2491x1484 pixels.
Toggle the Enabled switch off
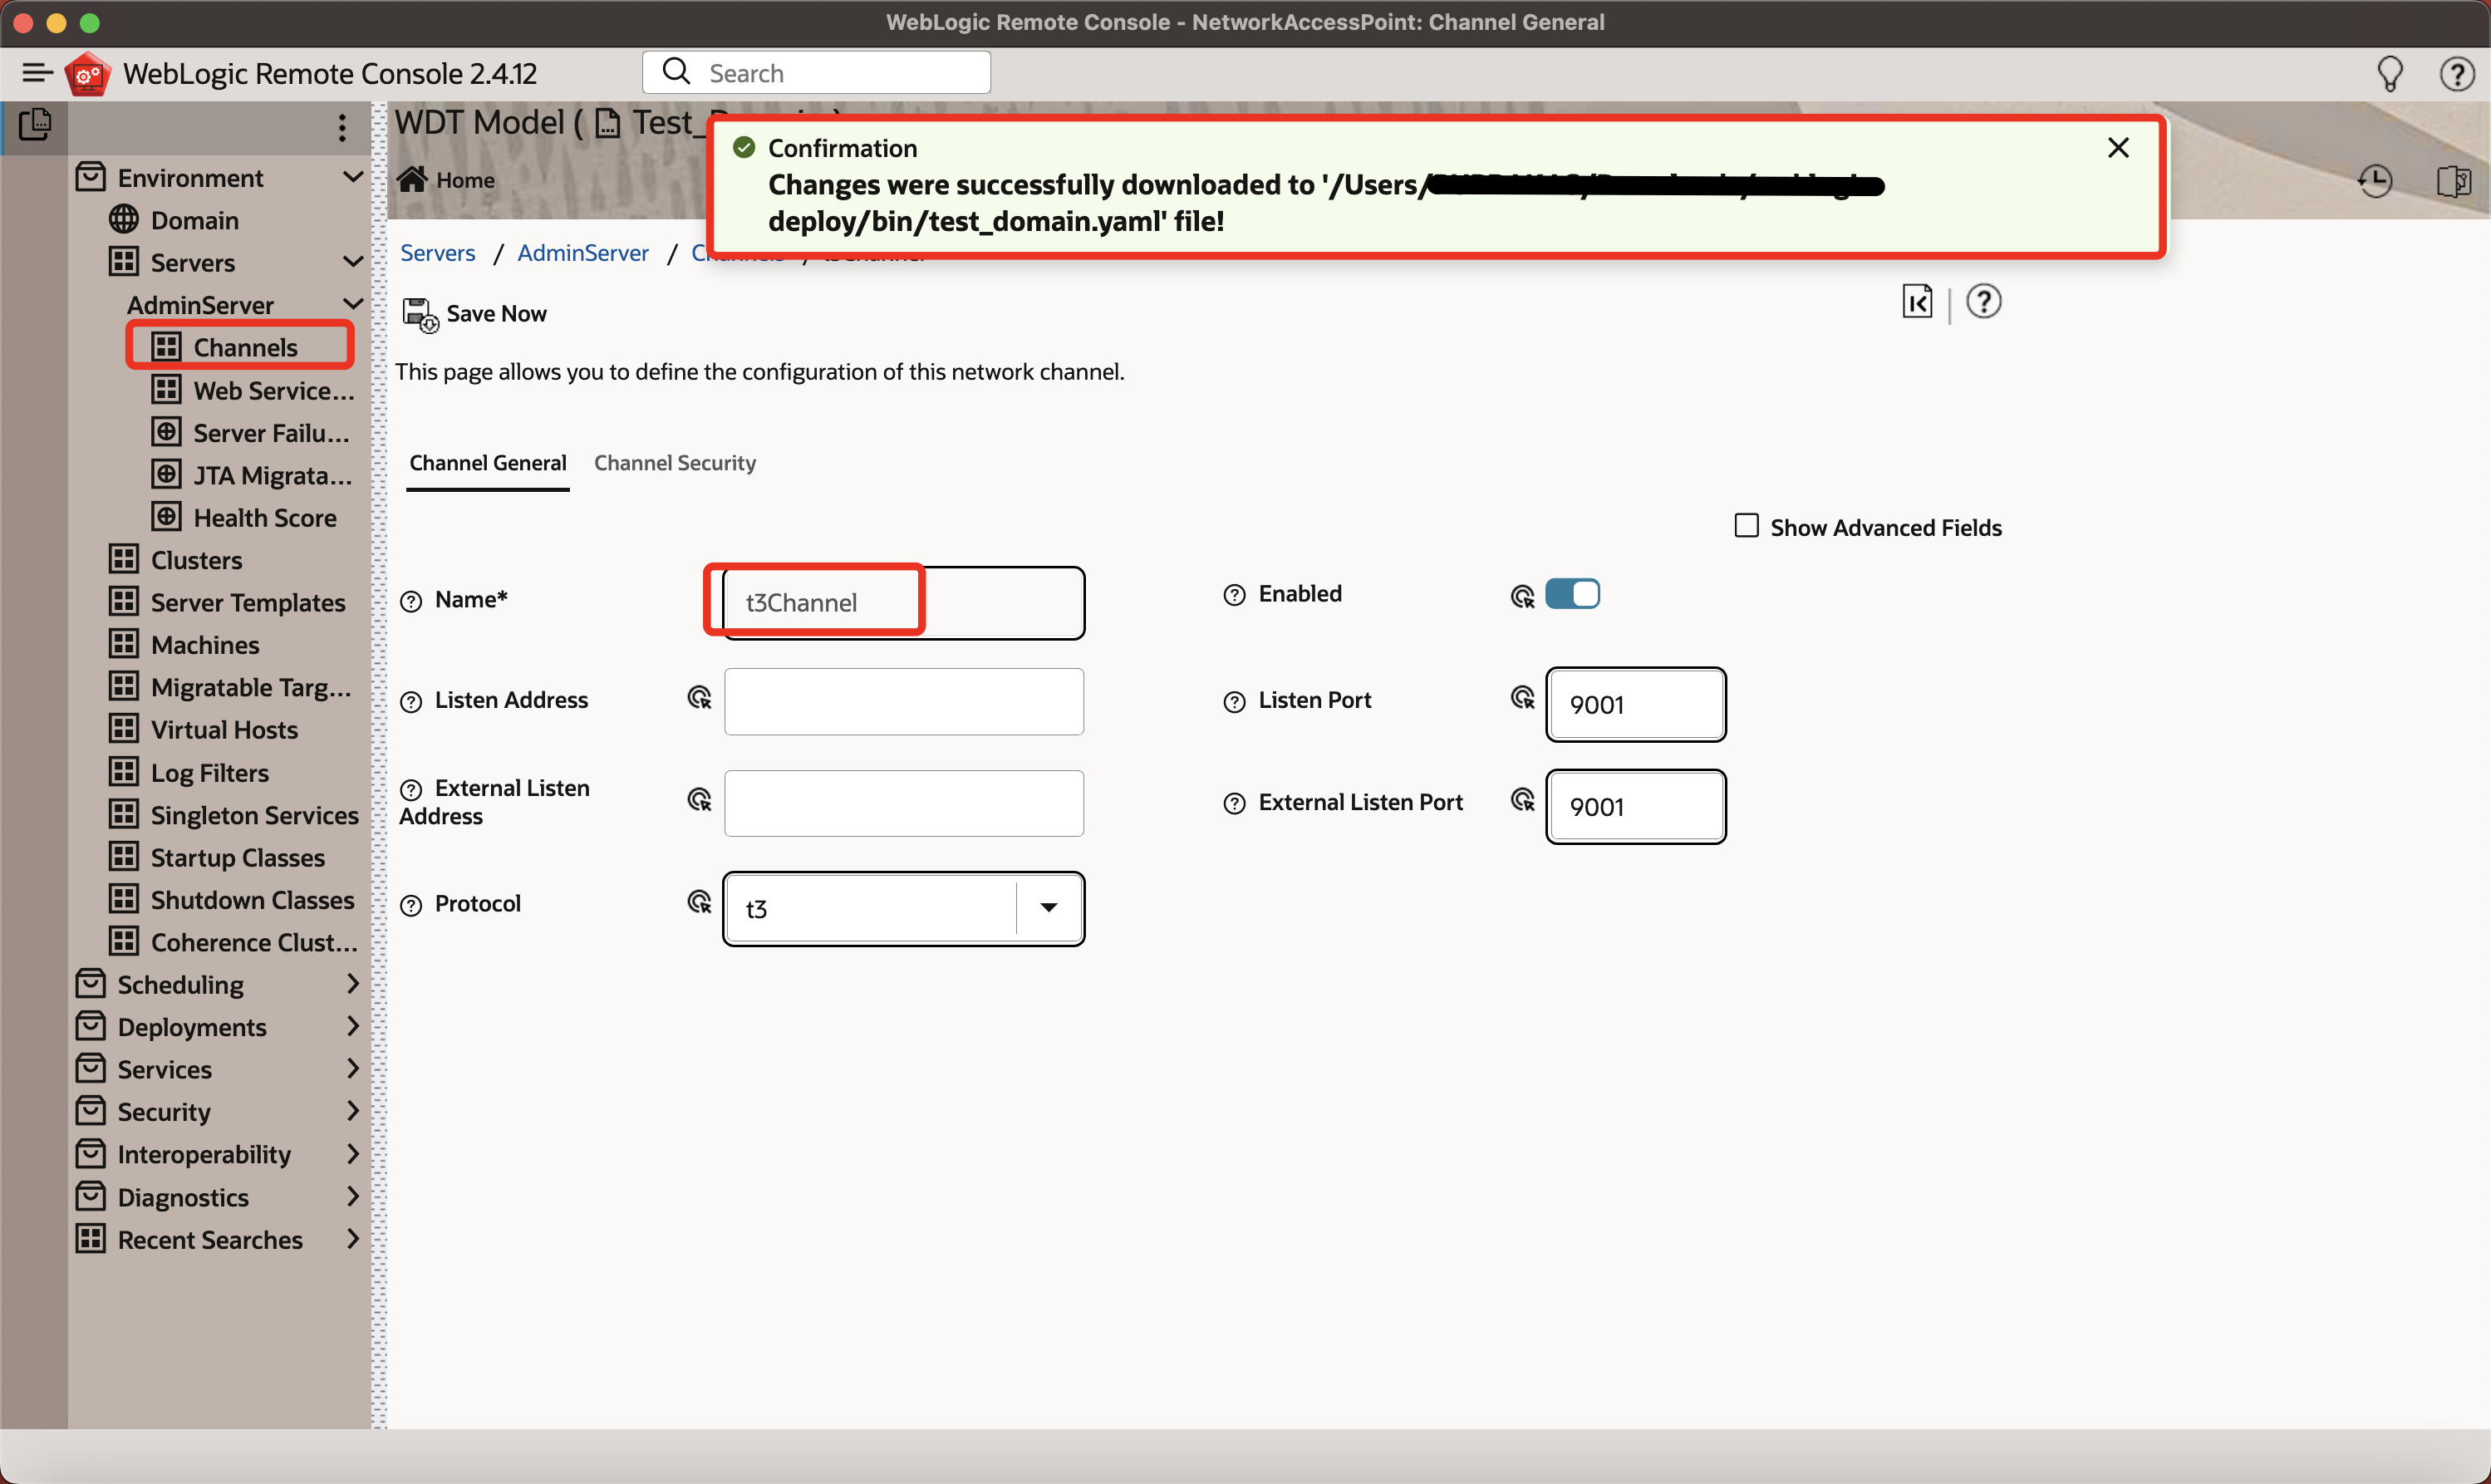(x=1572, y=594)
